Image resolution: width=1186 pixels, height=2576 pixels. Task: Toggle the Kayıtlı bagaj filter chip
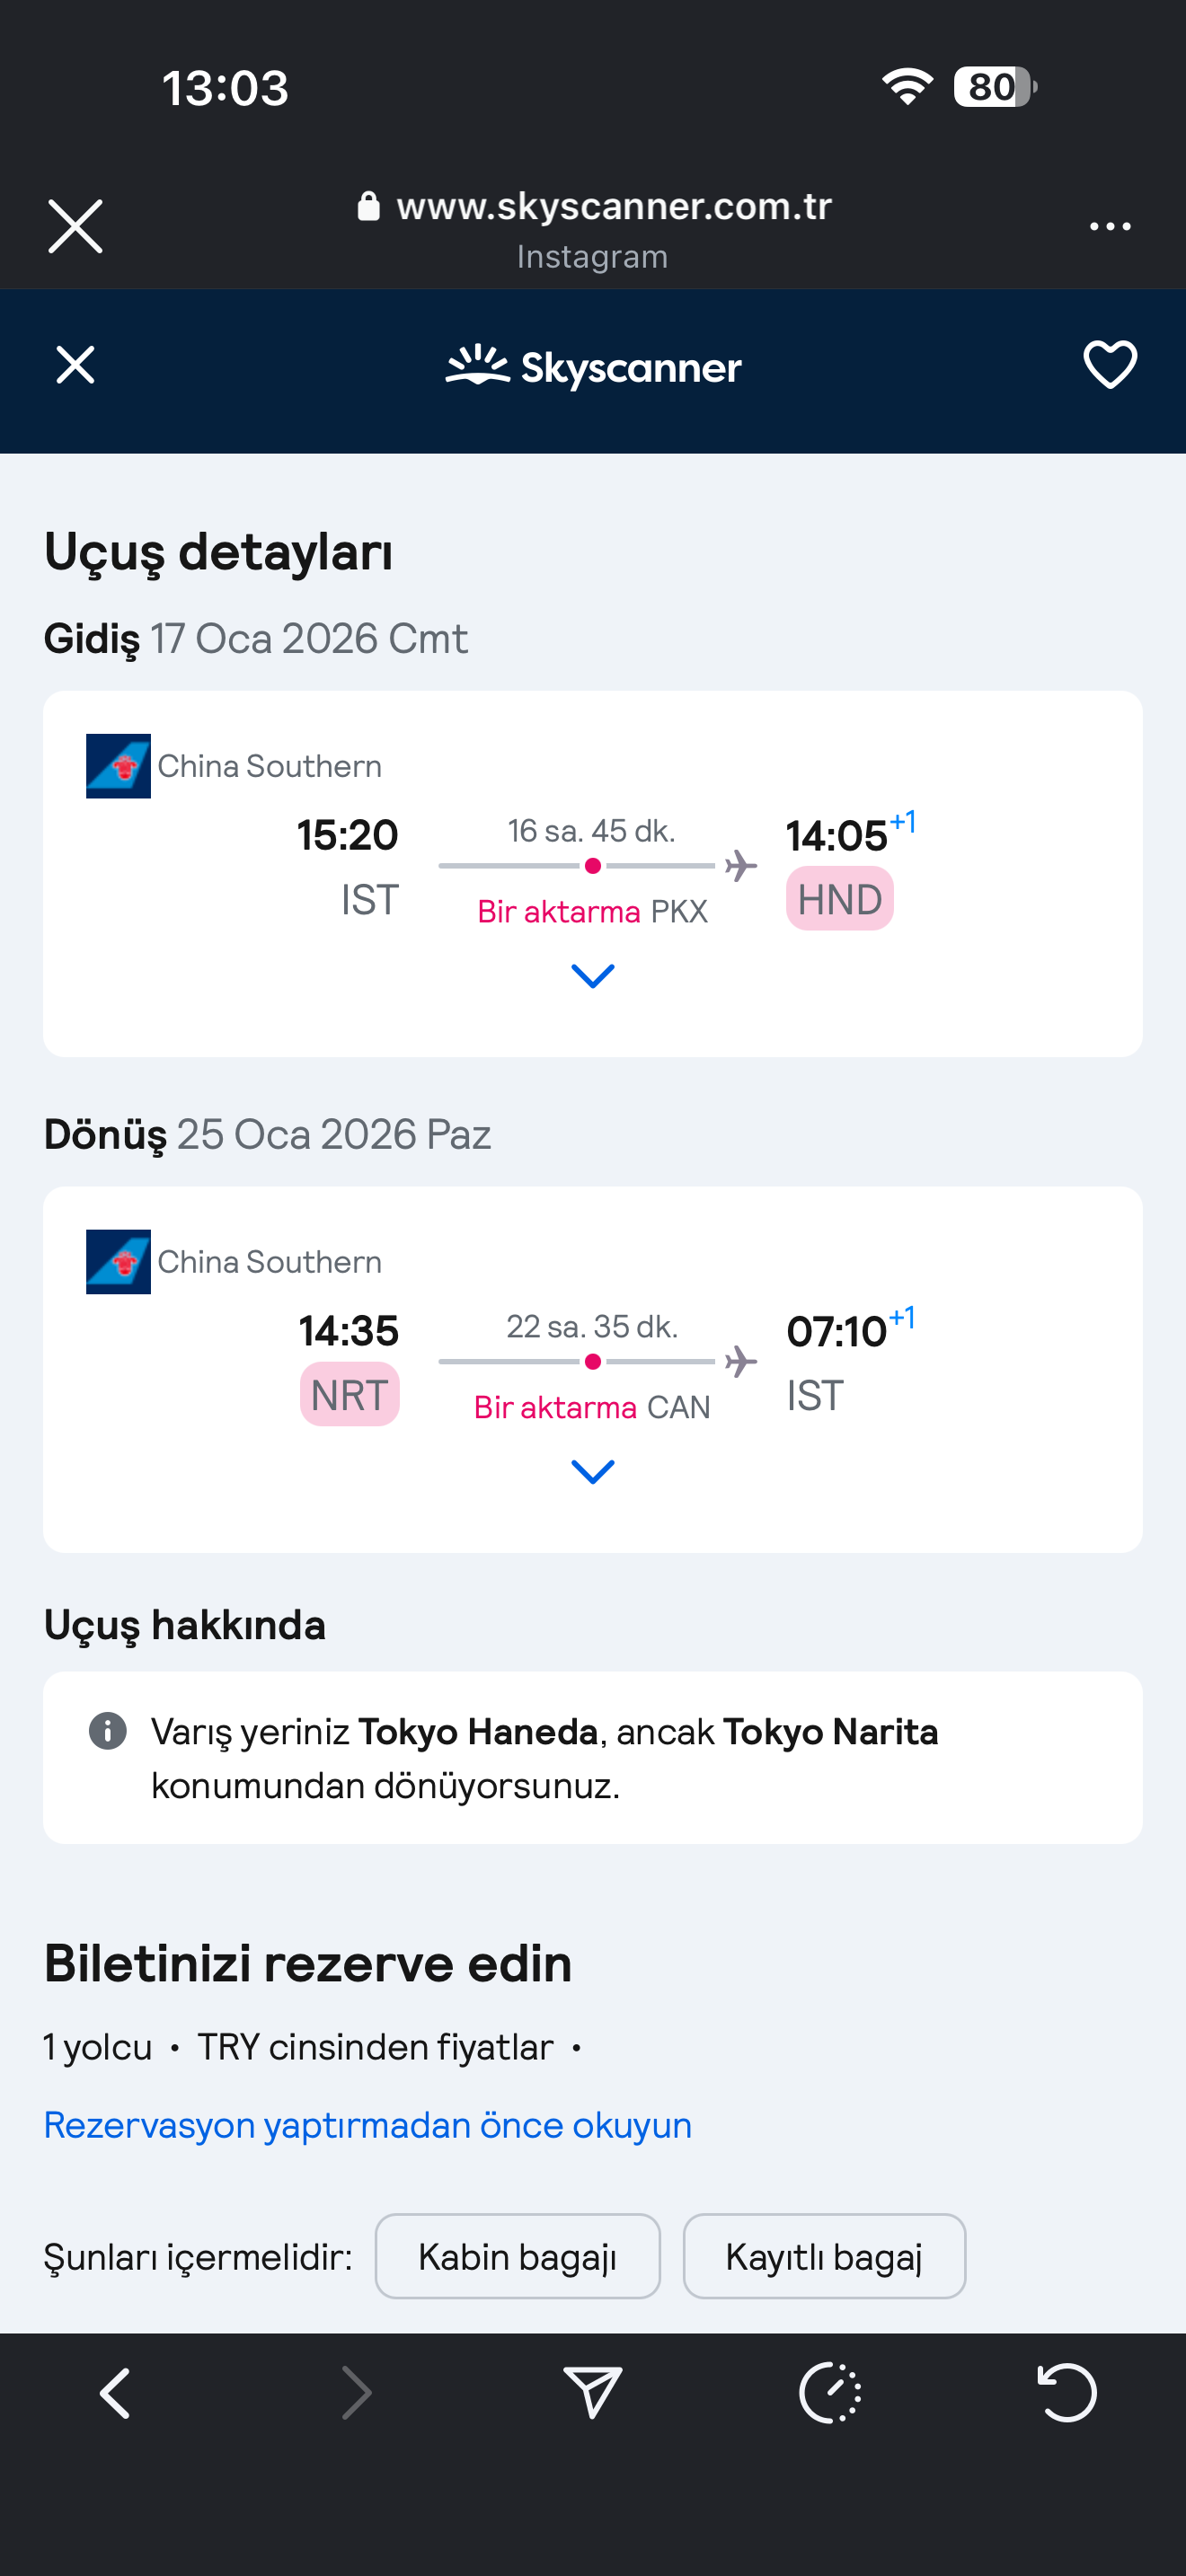[824, 2256]
